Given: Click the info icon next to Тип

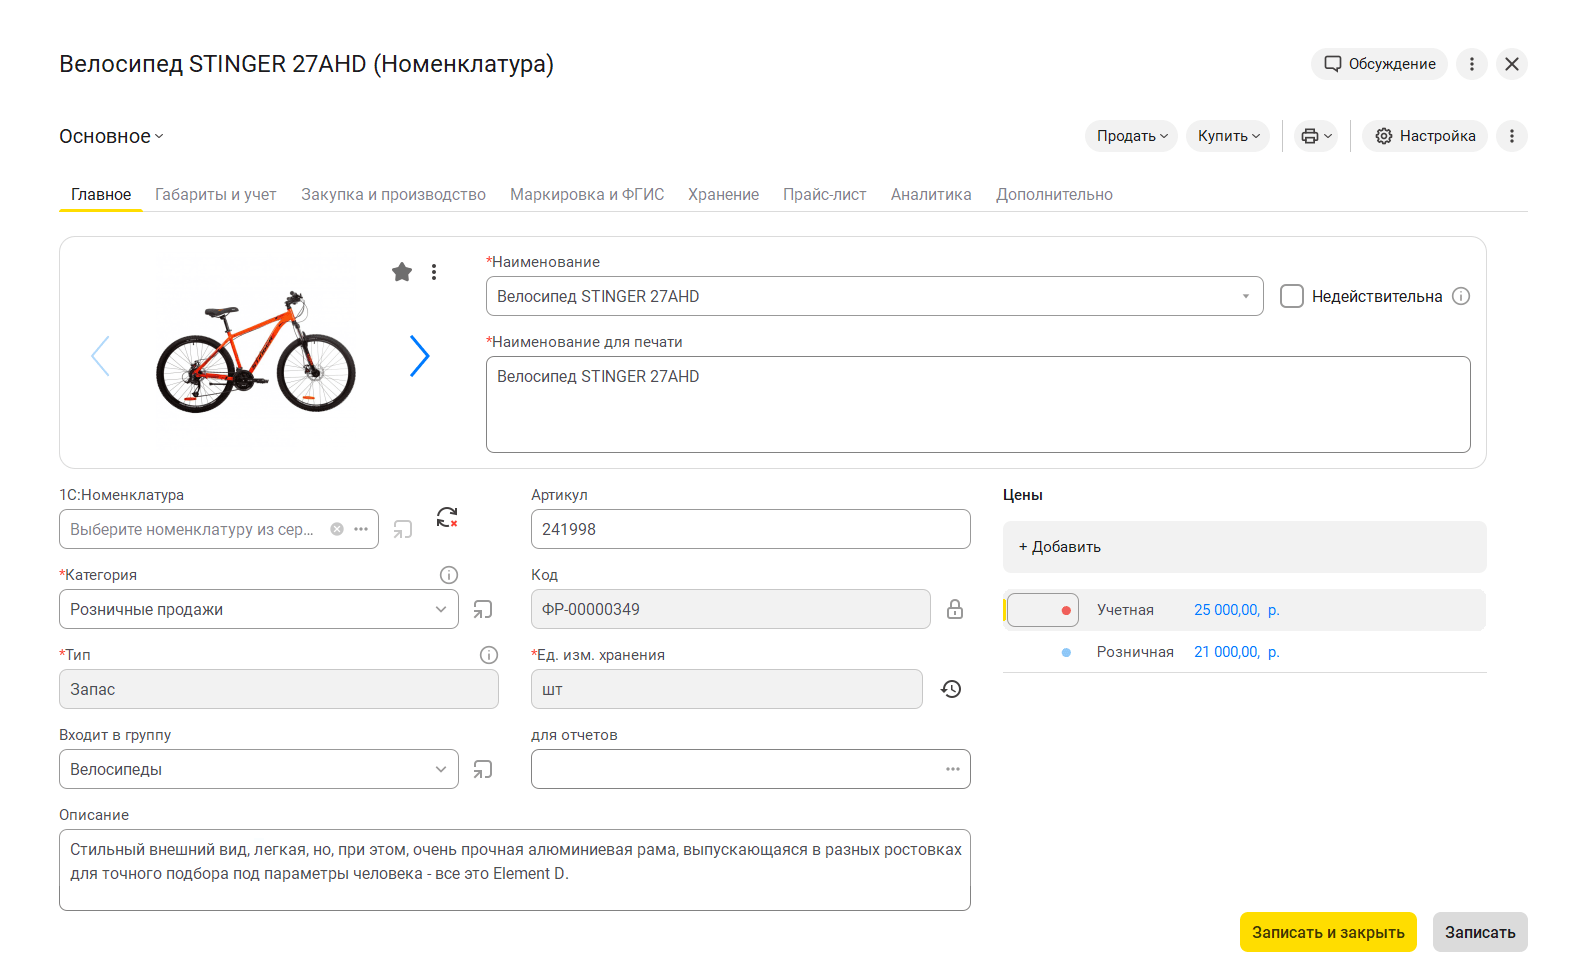Looking at the screenshot, I should [488, 655].
